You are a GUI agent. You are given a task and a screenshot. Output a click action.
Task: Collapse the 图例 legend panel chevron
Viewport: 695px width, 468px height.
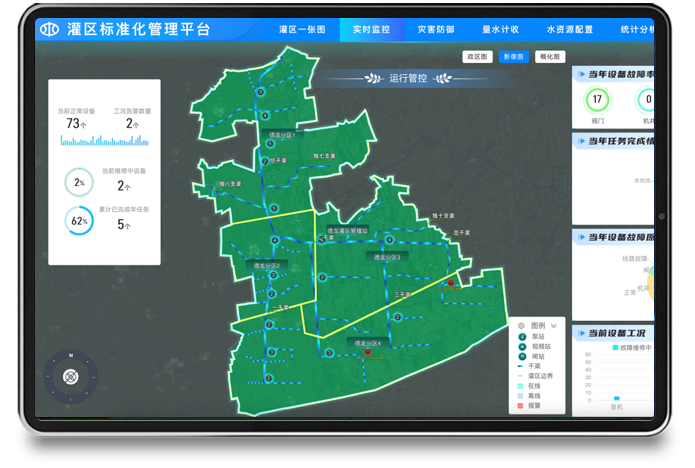[554, 326]
